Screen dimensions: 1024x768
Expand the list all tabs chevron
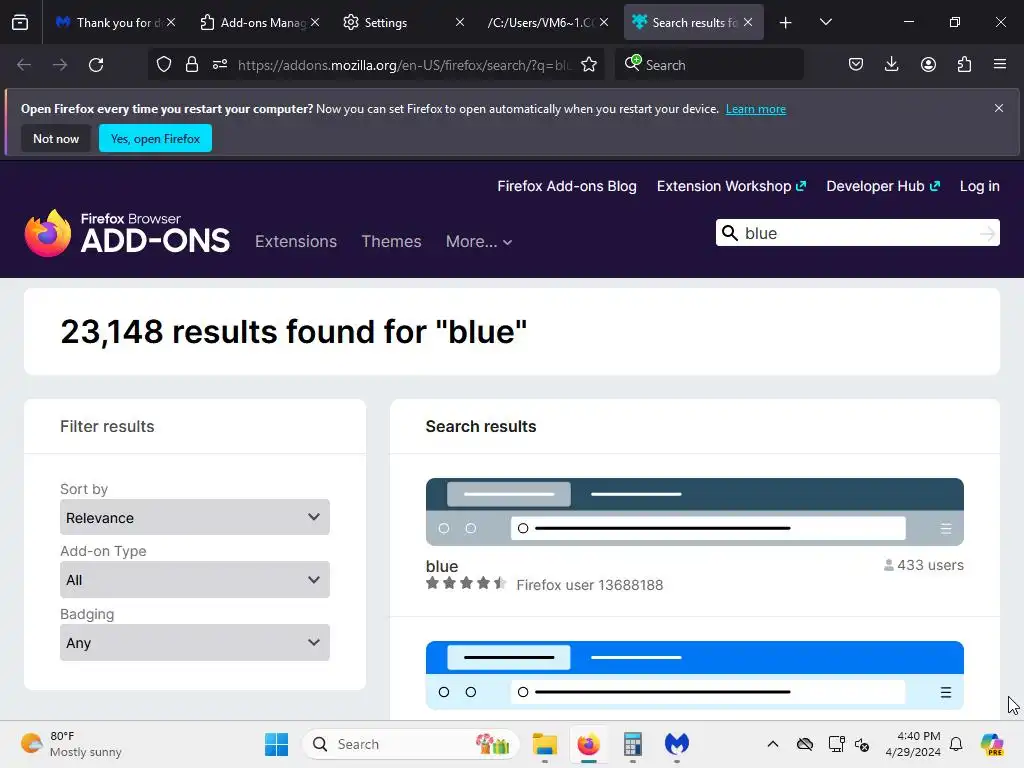[825, 23]
